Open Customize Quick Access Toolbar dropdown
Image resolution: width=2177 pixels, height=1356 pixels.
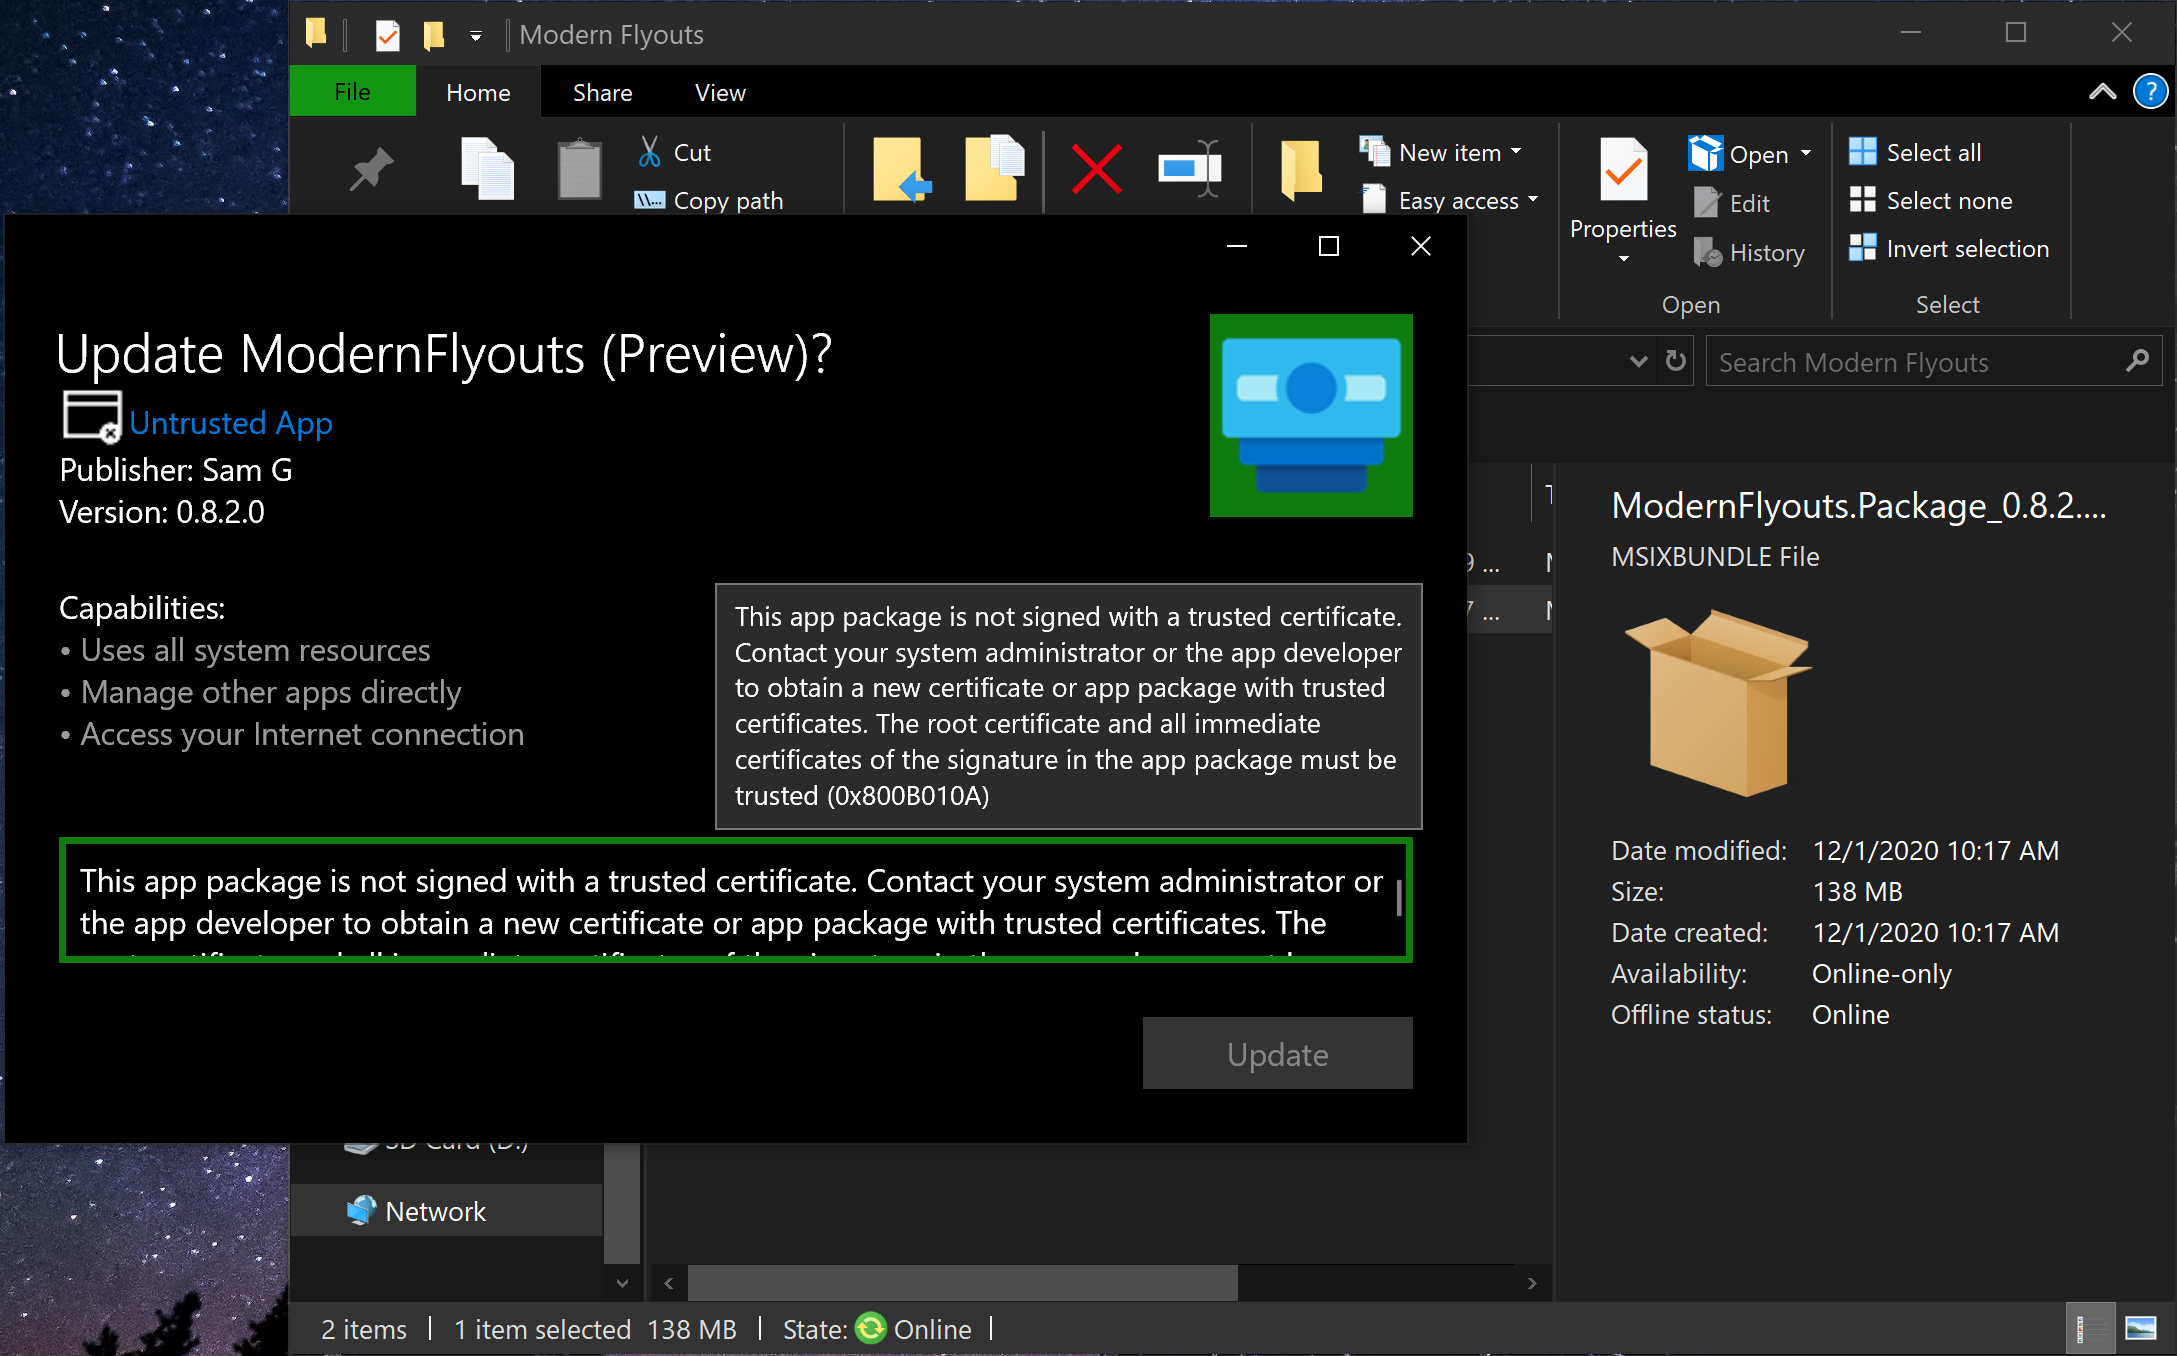[476, 36]
